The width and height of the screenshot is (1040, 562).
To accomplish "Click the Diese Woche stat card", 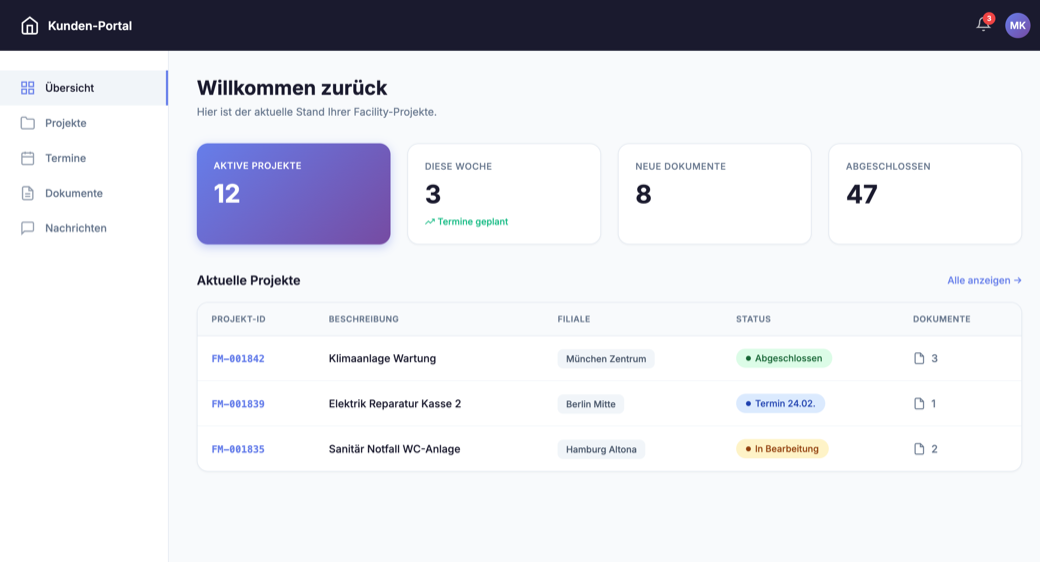I will point(504,194).
